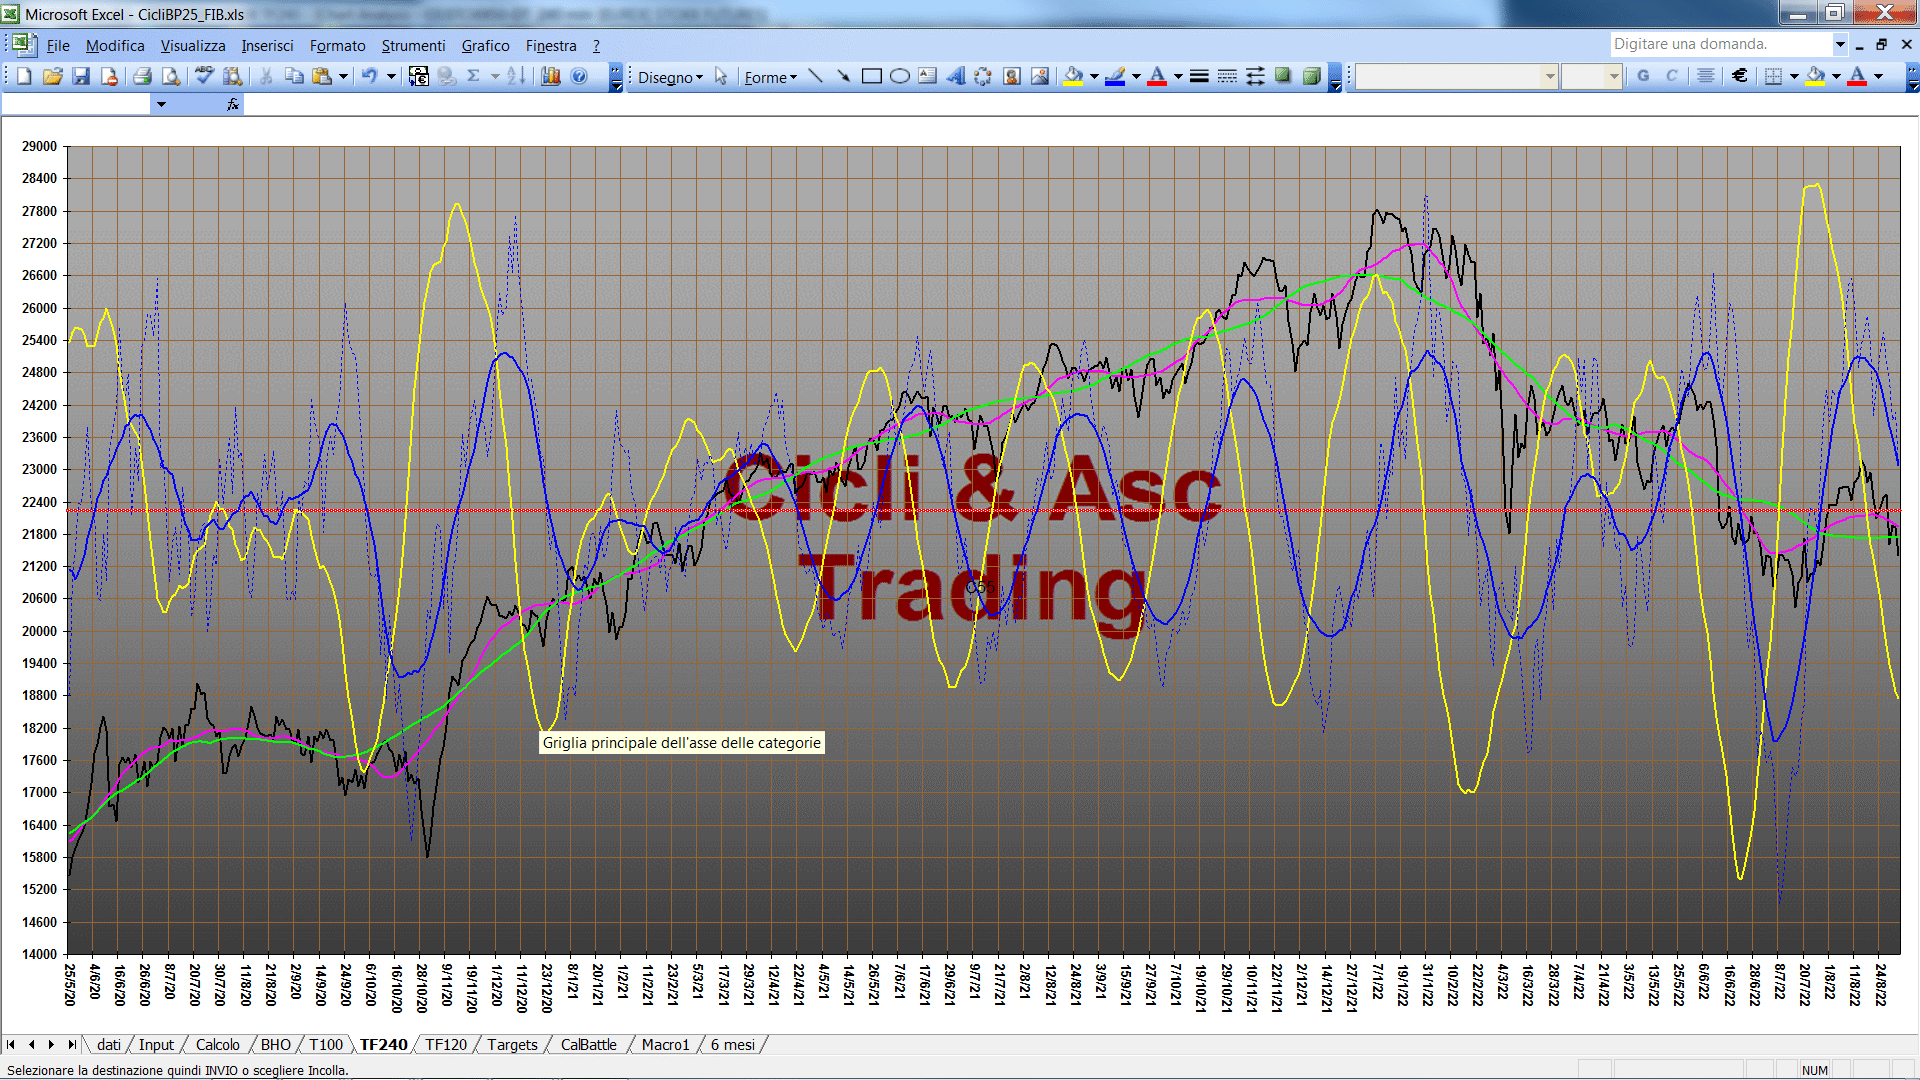Viewport: 1920px width, 1080px height.
Task: Click the euro conversion icon in the standard toolbar
Action: pos(419,76)
